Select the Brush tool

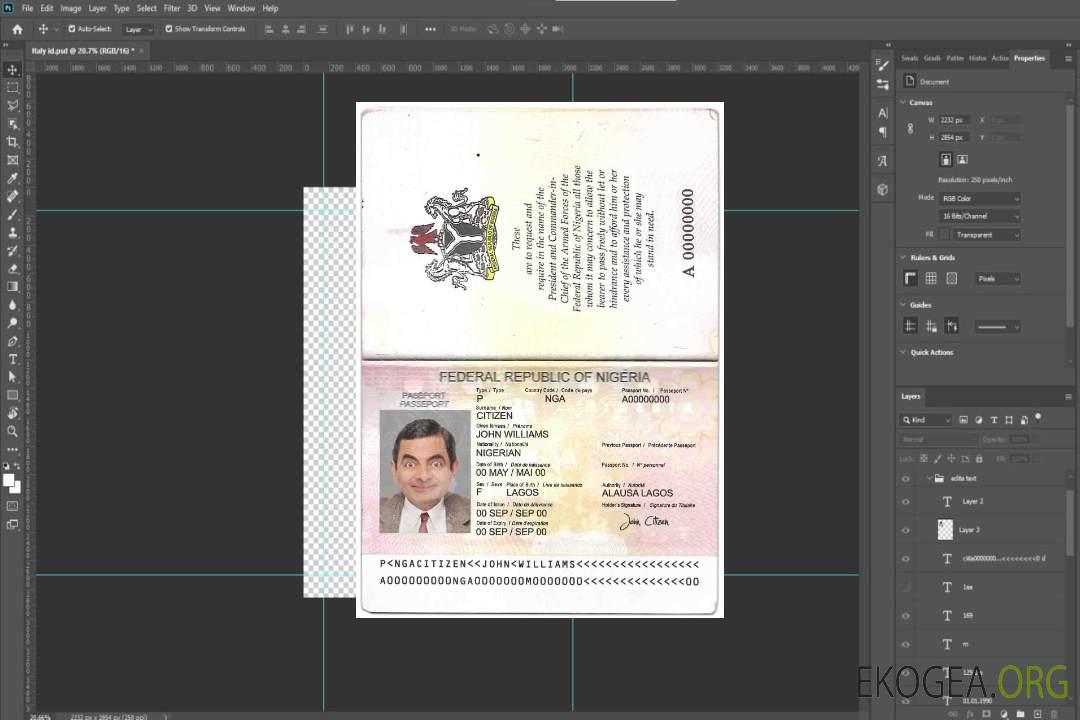[x=12, y=214]
